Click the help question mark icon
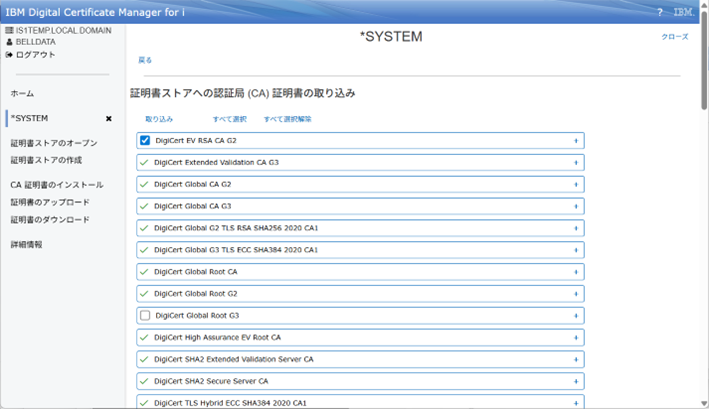This screenshot has width=709, height=409. pos(660,12)
